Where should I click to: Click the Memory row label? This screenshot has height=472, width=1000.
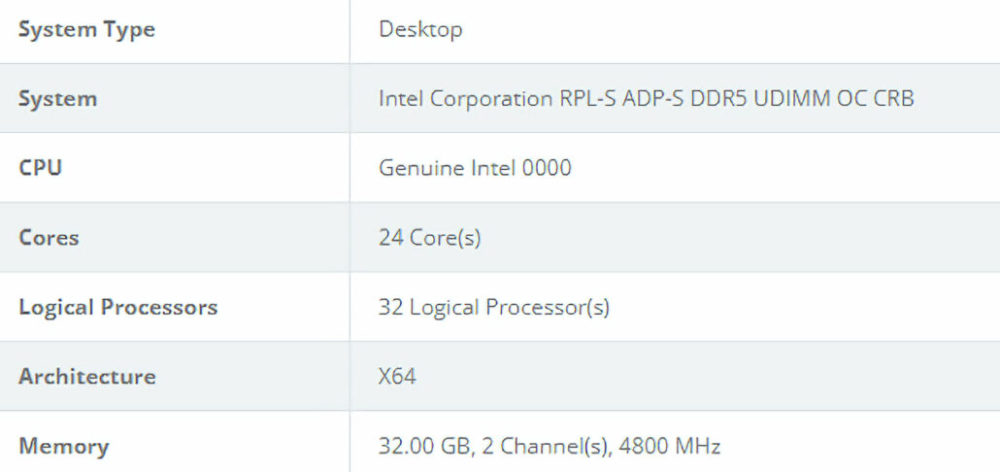64,446
